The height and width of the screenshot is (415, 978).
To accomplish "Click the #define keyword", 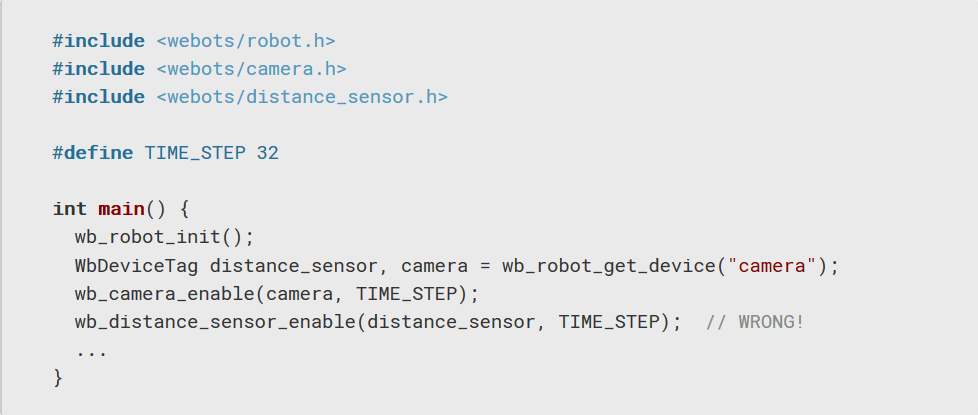I will pyautogui.click(x=92, y=153).
